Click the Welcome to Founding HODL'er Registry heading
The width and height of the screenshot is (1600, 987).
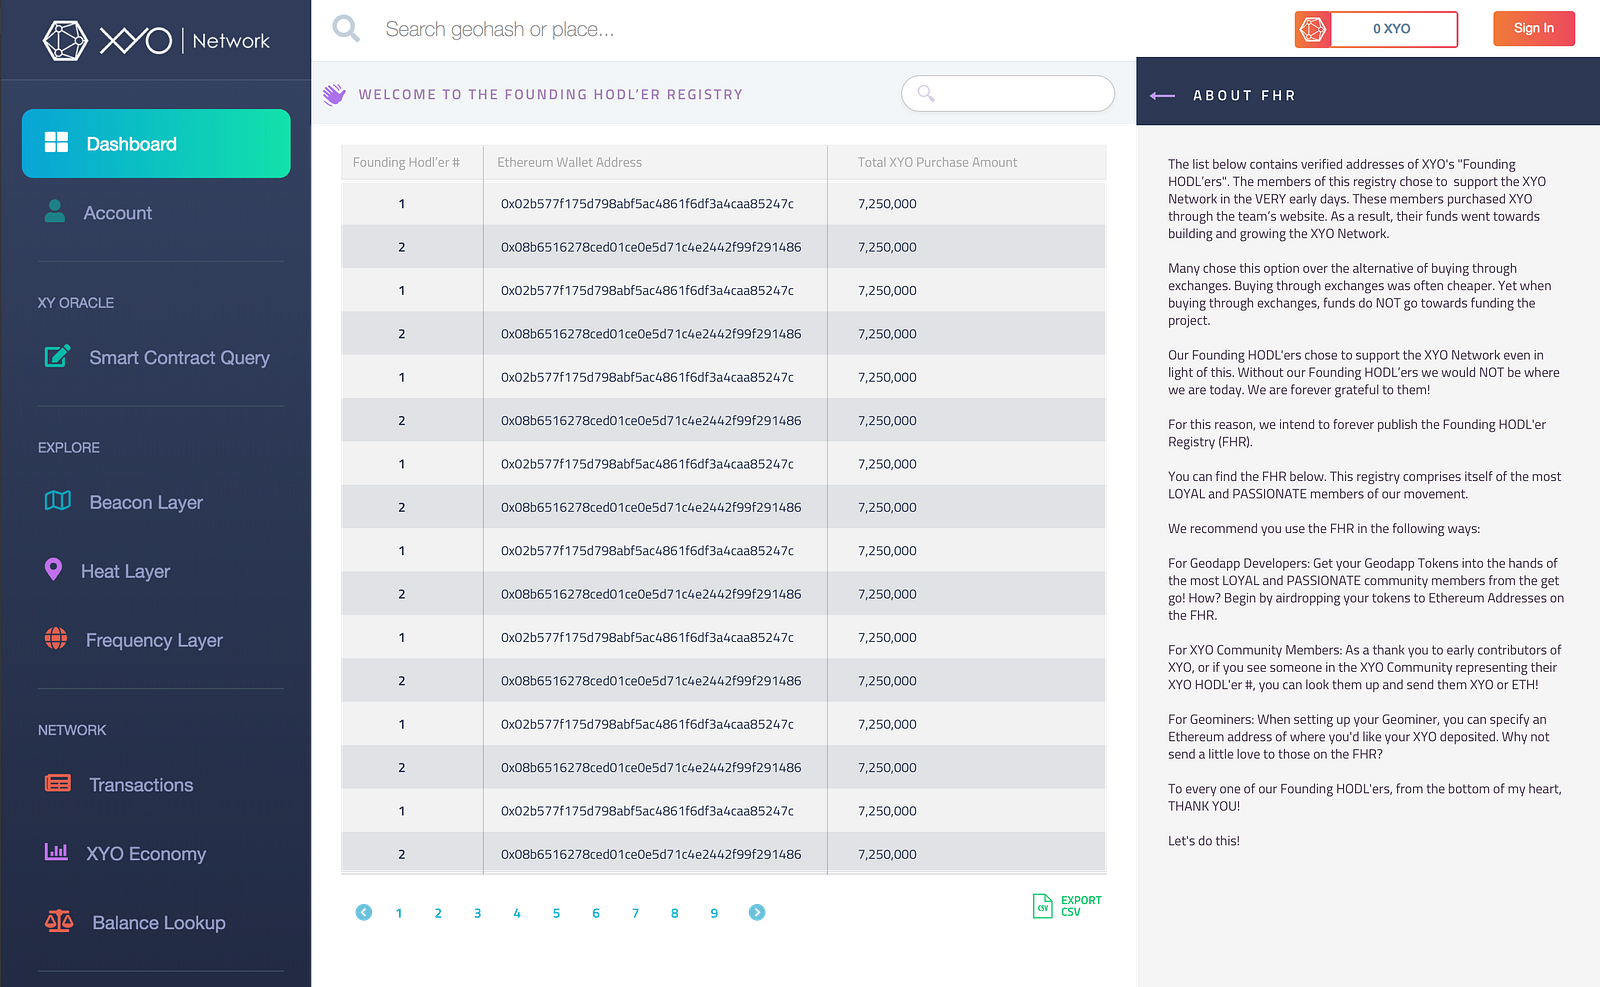coord(551,95)
